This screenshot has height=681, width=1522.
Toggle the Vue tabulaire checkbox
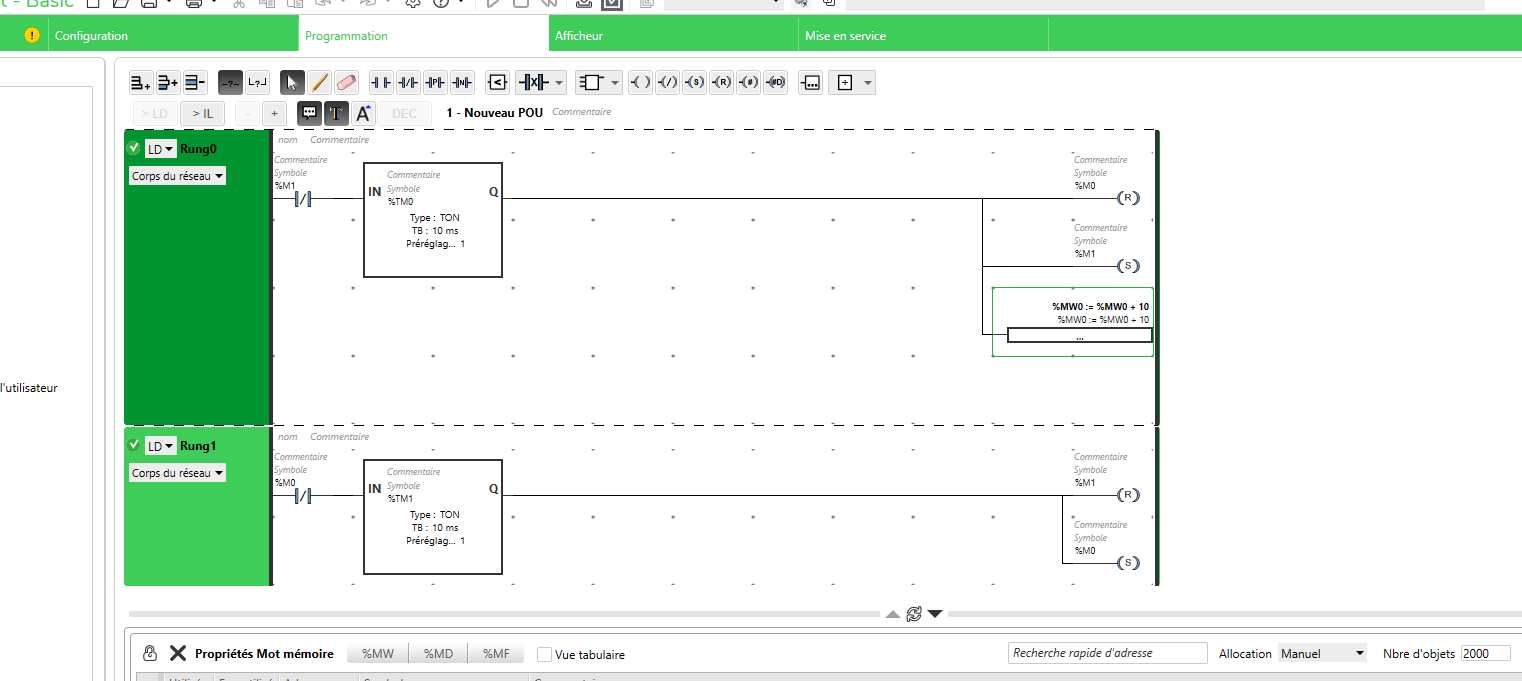544,654
